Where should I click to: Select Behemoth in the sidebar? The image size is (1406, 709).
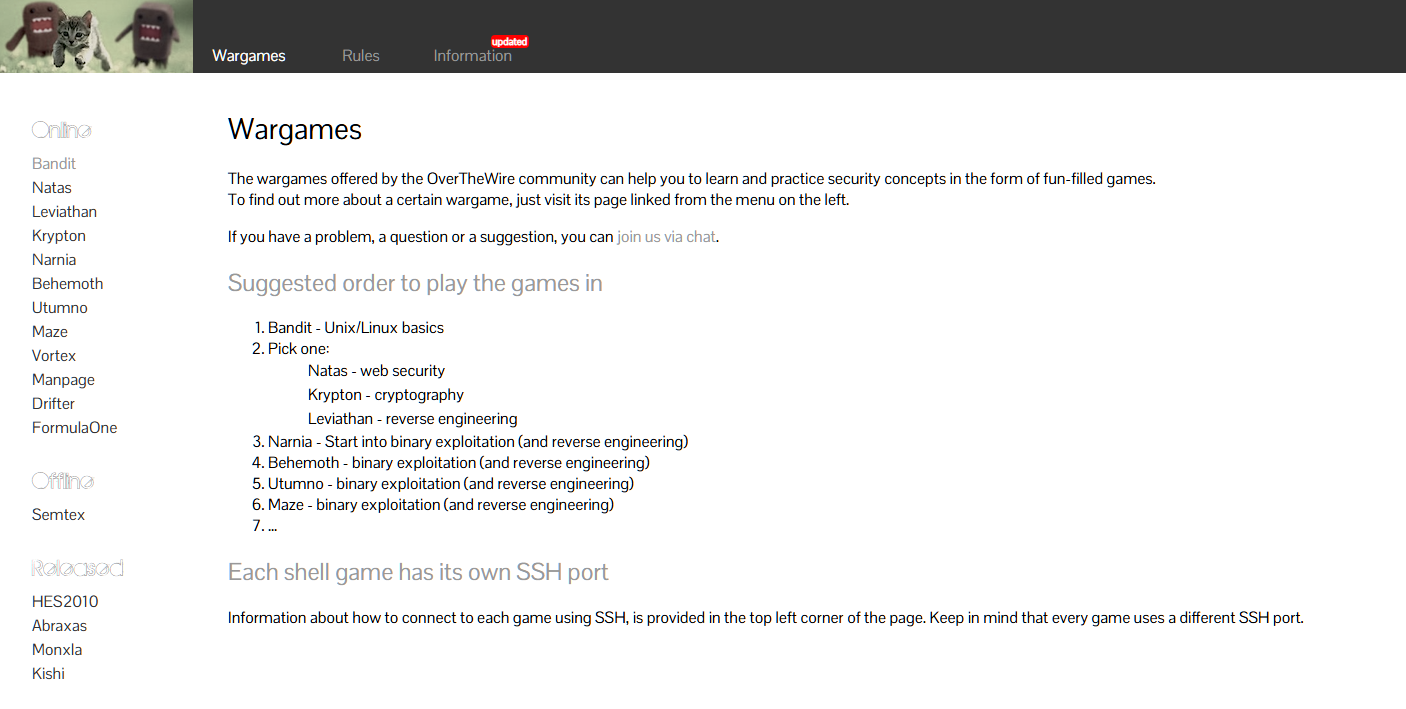point(68,284)
